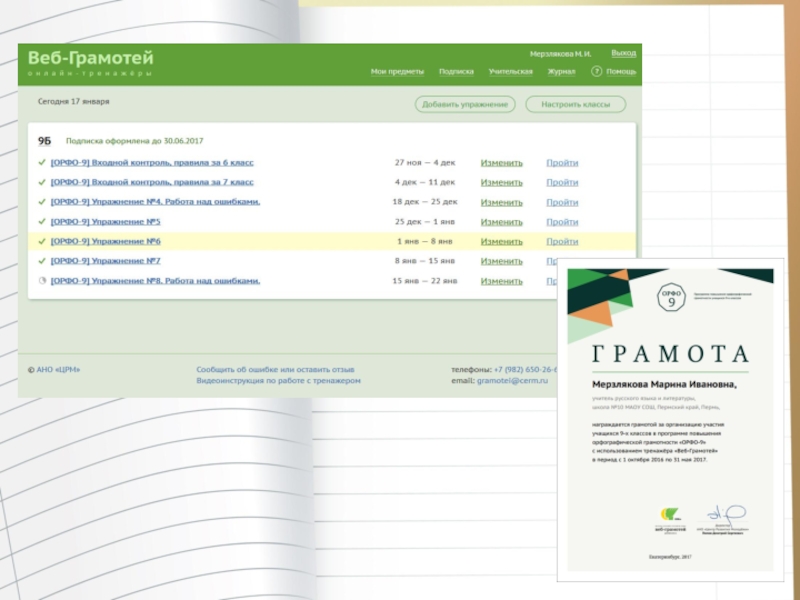Open the Упражнение №7 link
This screenshot has height=600, width=800.
point(106,261)
